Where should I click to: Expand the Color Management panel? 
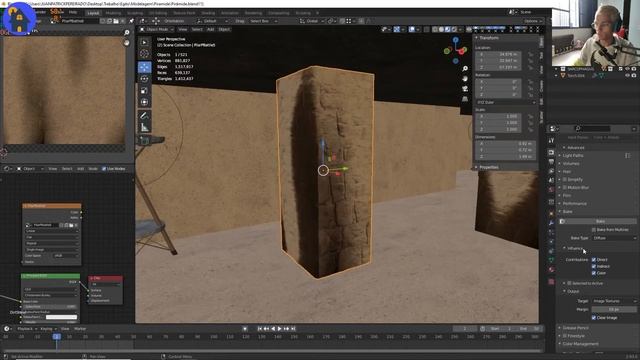tap(580, 344)
